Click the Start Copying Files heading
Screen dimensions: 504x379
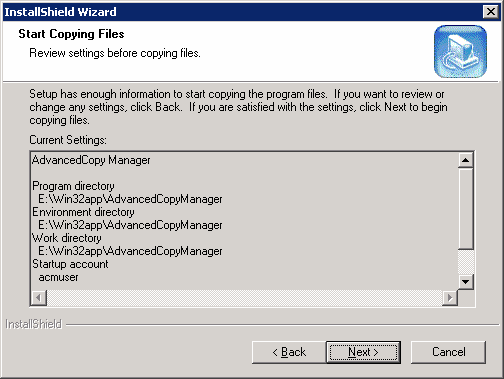pyautogui.click(x=71, y=34)
